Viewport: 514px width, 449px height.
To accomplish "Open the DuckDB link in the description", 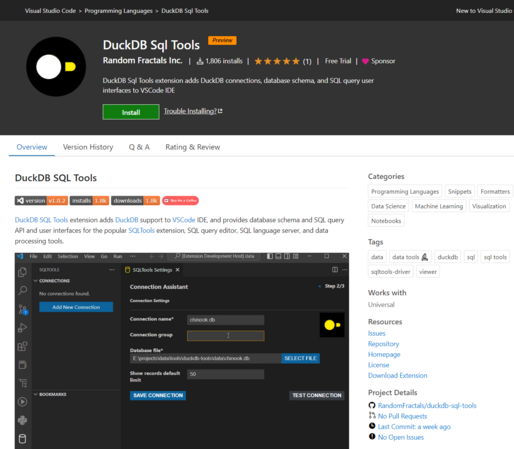I will point(127,220).
